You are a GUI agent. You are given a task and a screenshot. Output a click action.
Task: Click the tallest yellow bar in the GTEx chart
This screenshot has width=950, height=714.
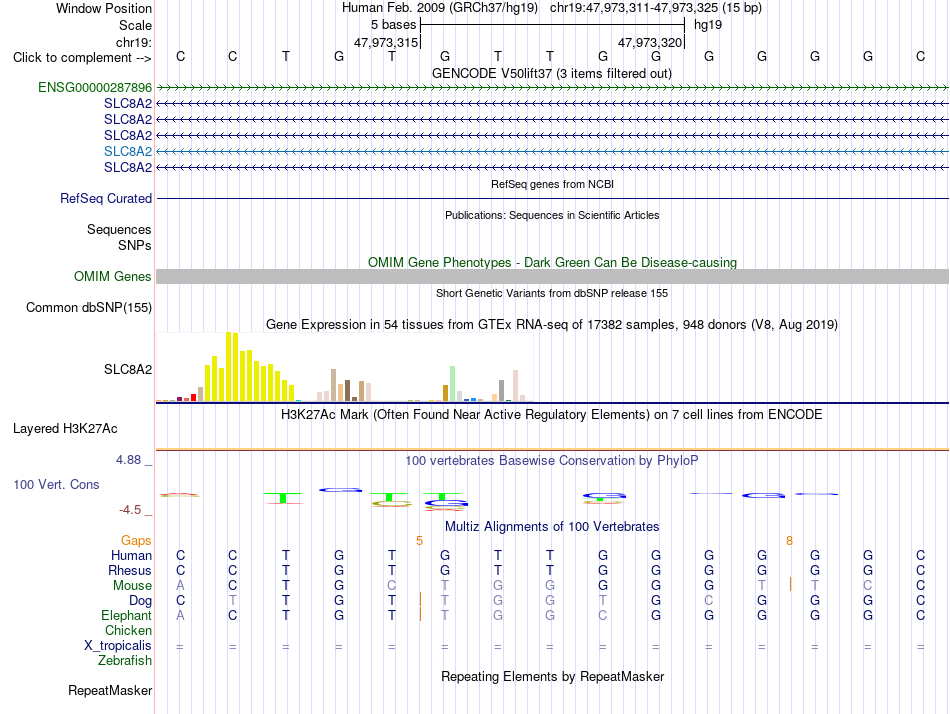tap(229, 367)
